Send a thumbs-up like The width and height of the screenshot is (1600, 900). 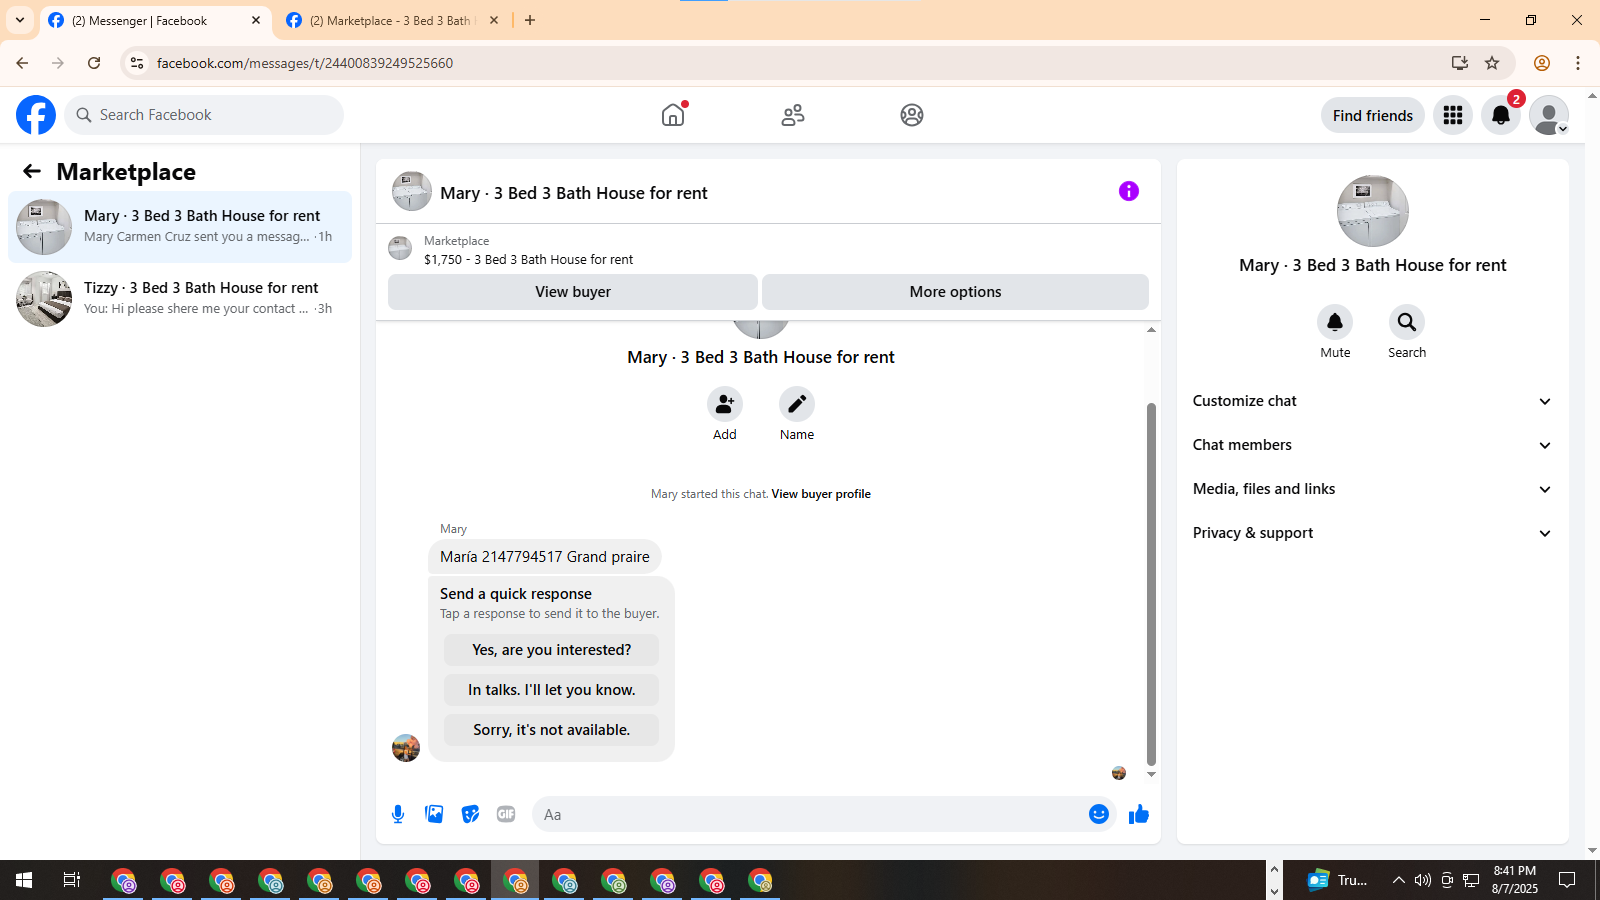1139,814
